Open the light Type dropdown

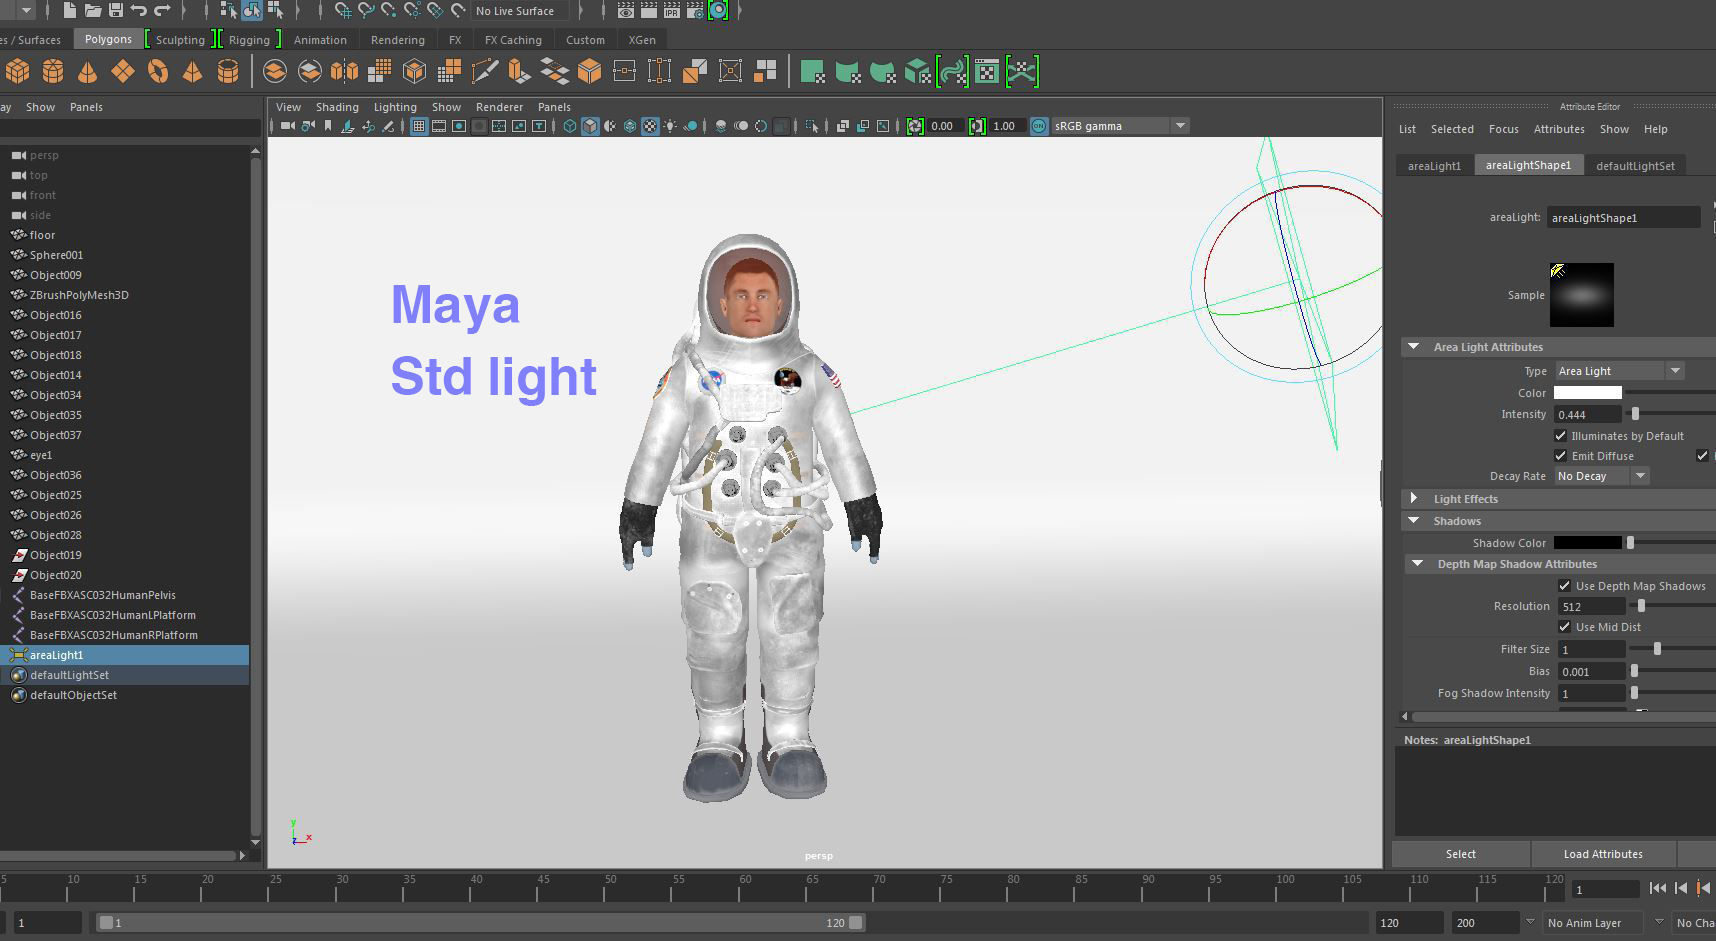[1620, 371]
